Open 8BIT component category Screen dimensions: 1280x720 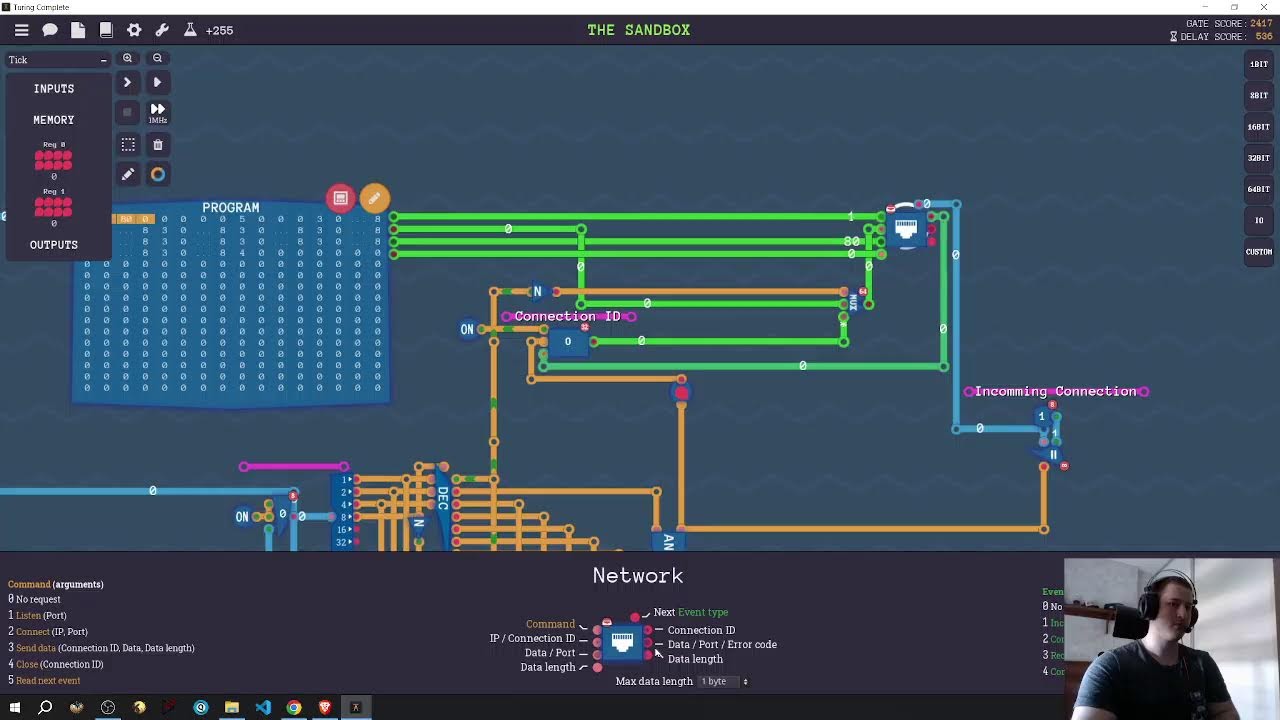point(1259,95)
